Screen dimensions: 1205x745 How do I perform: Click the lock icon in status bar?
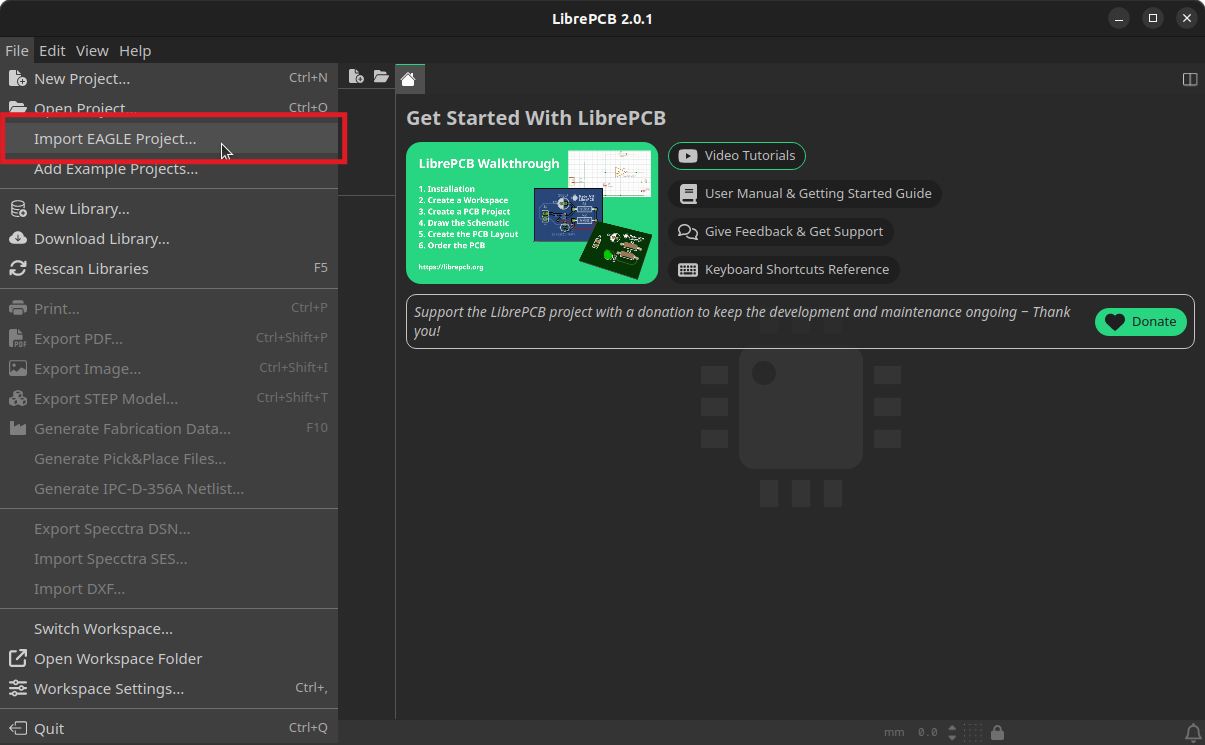[997, 732]
